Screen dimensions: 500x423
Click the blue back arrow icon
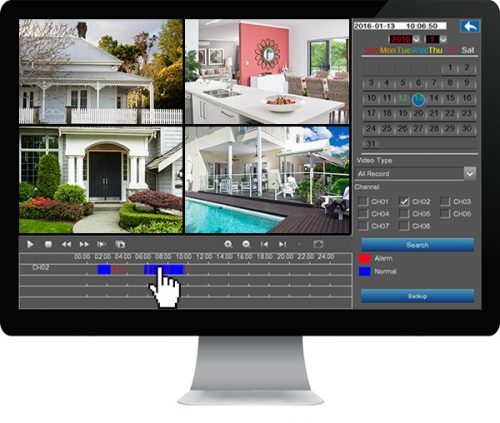pos(470,26)
